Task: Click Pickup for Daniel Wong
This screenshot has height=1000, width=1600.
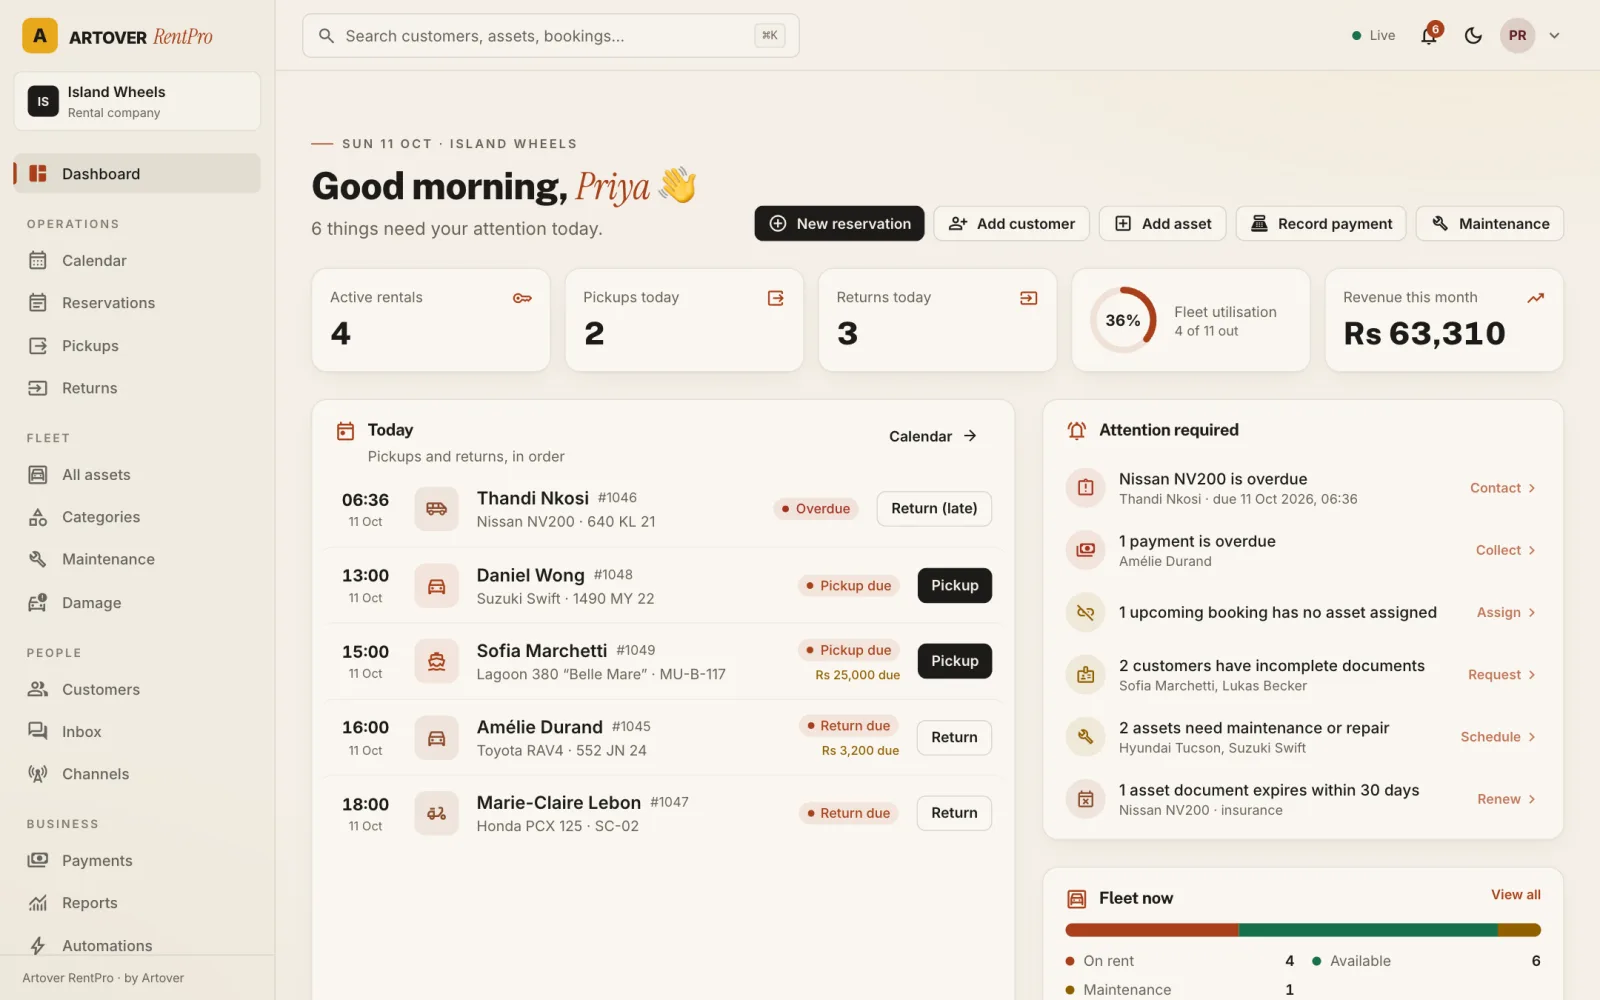Action: 955,585
